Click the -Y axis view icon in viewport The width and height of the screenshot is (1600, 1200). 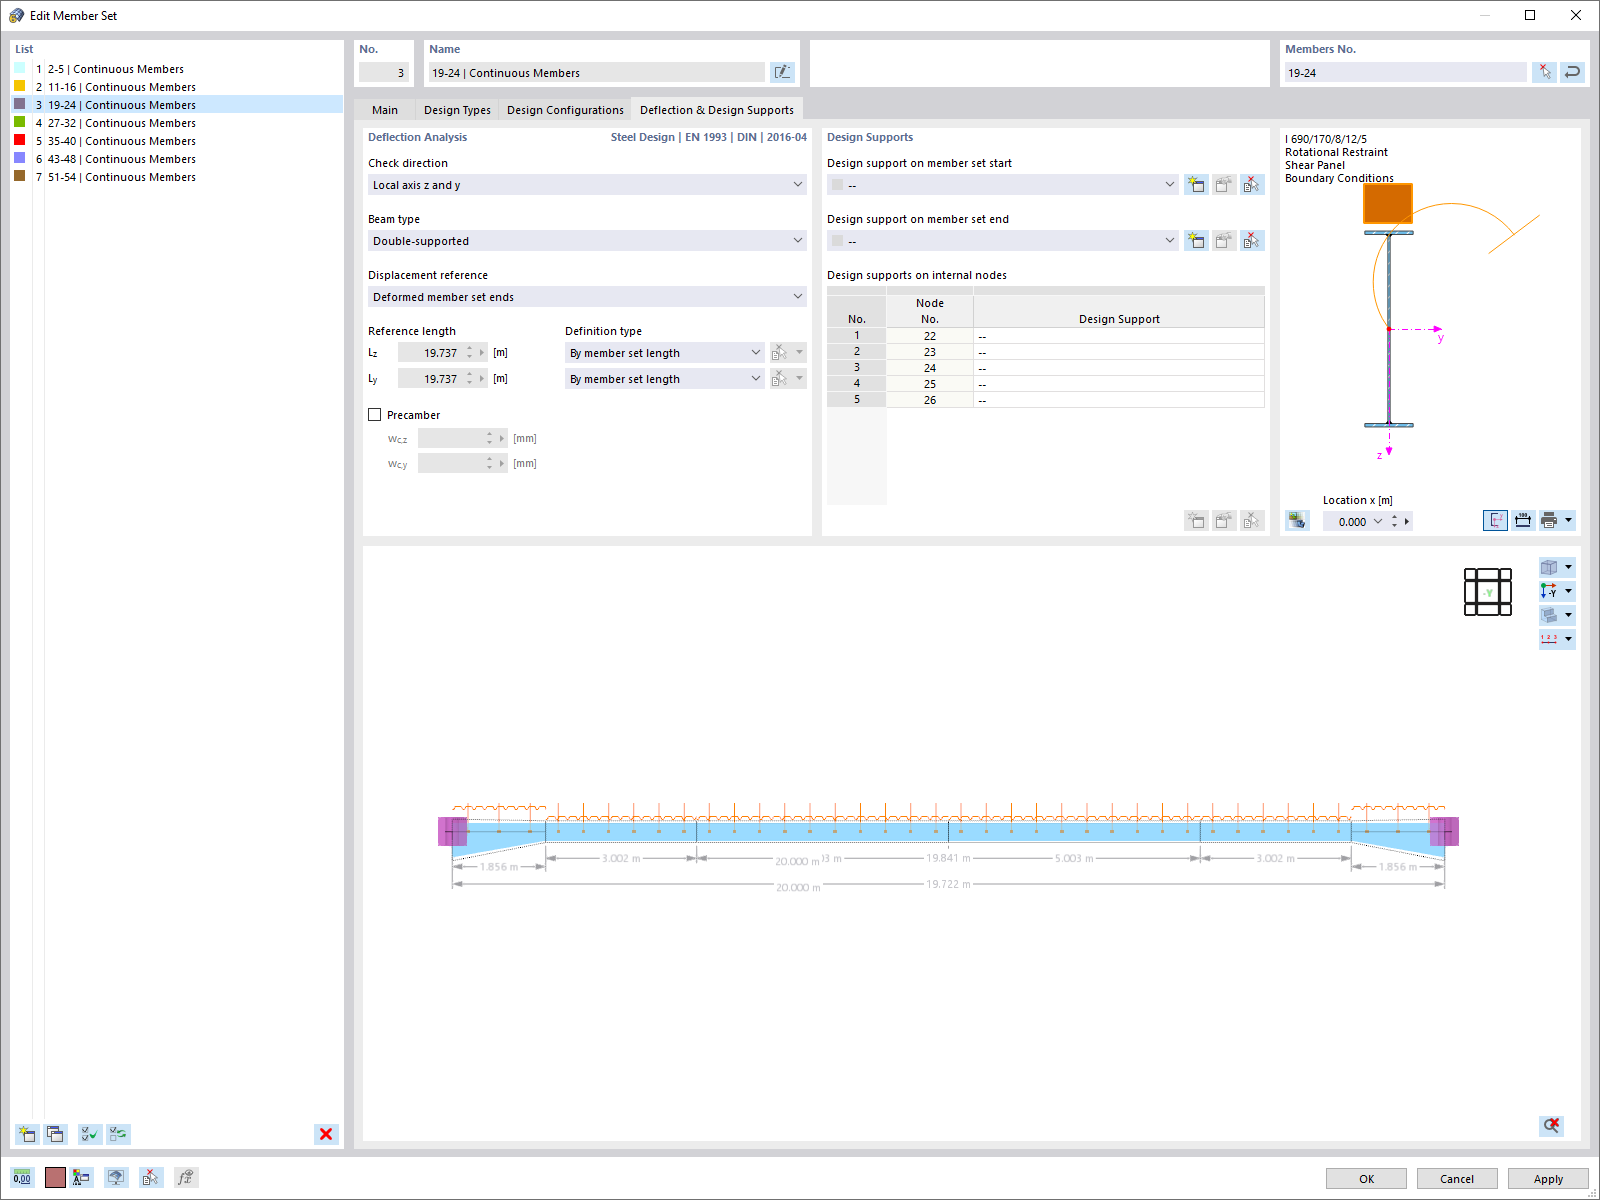point(1550,591)
